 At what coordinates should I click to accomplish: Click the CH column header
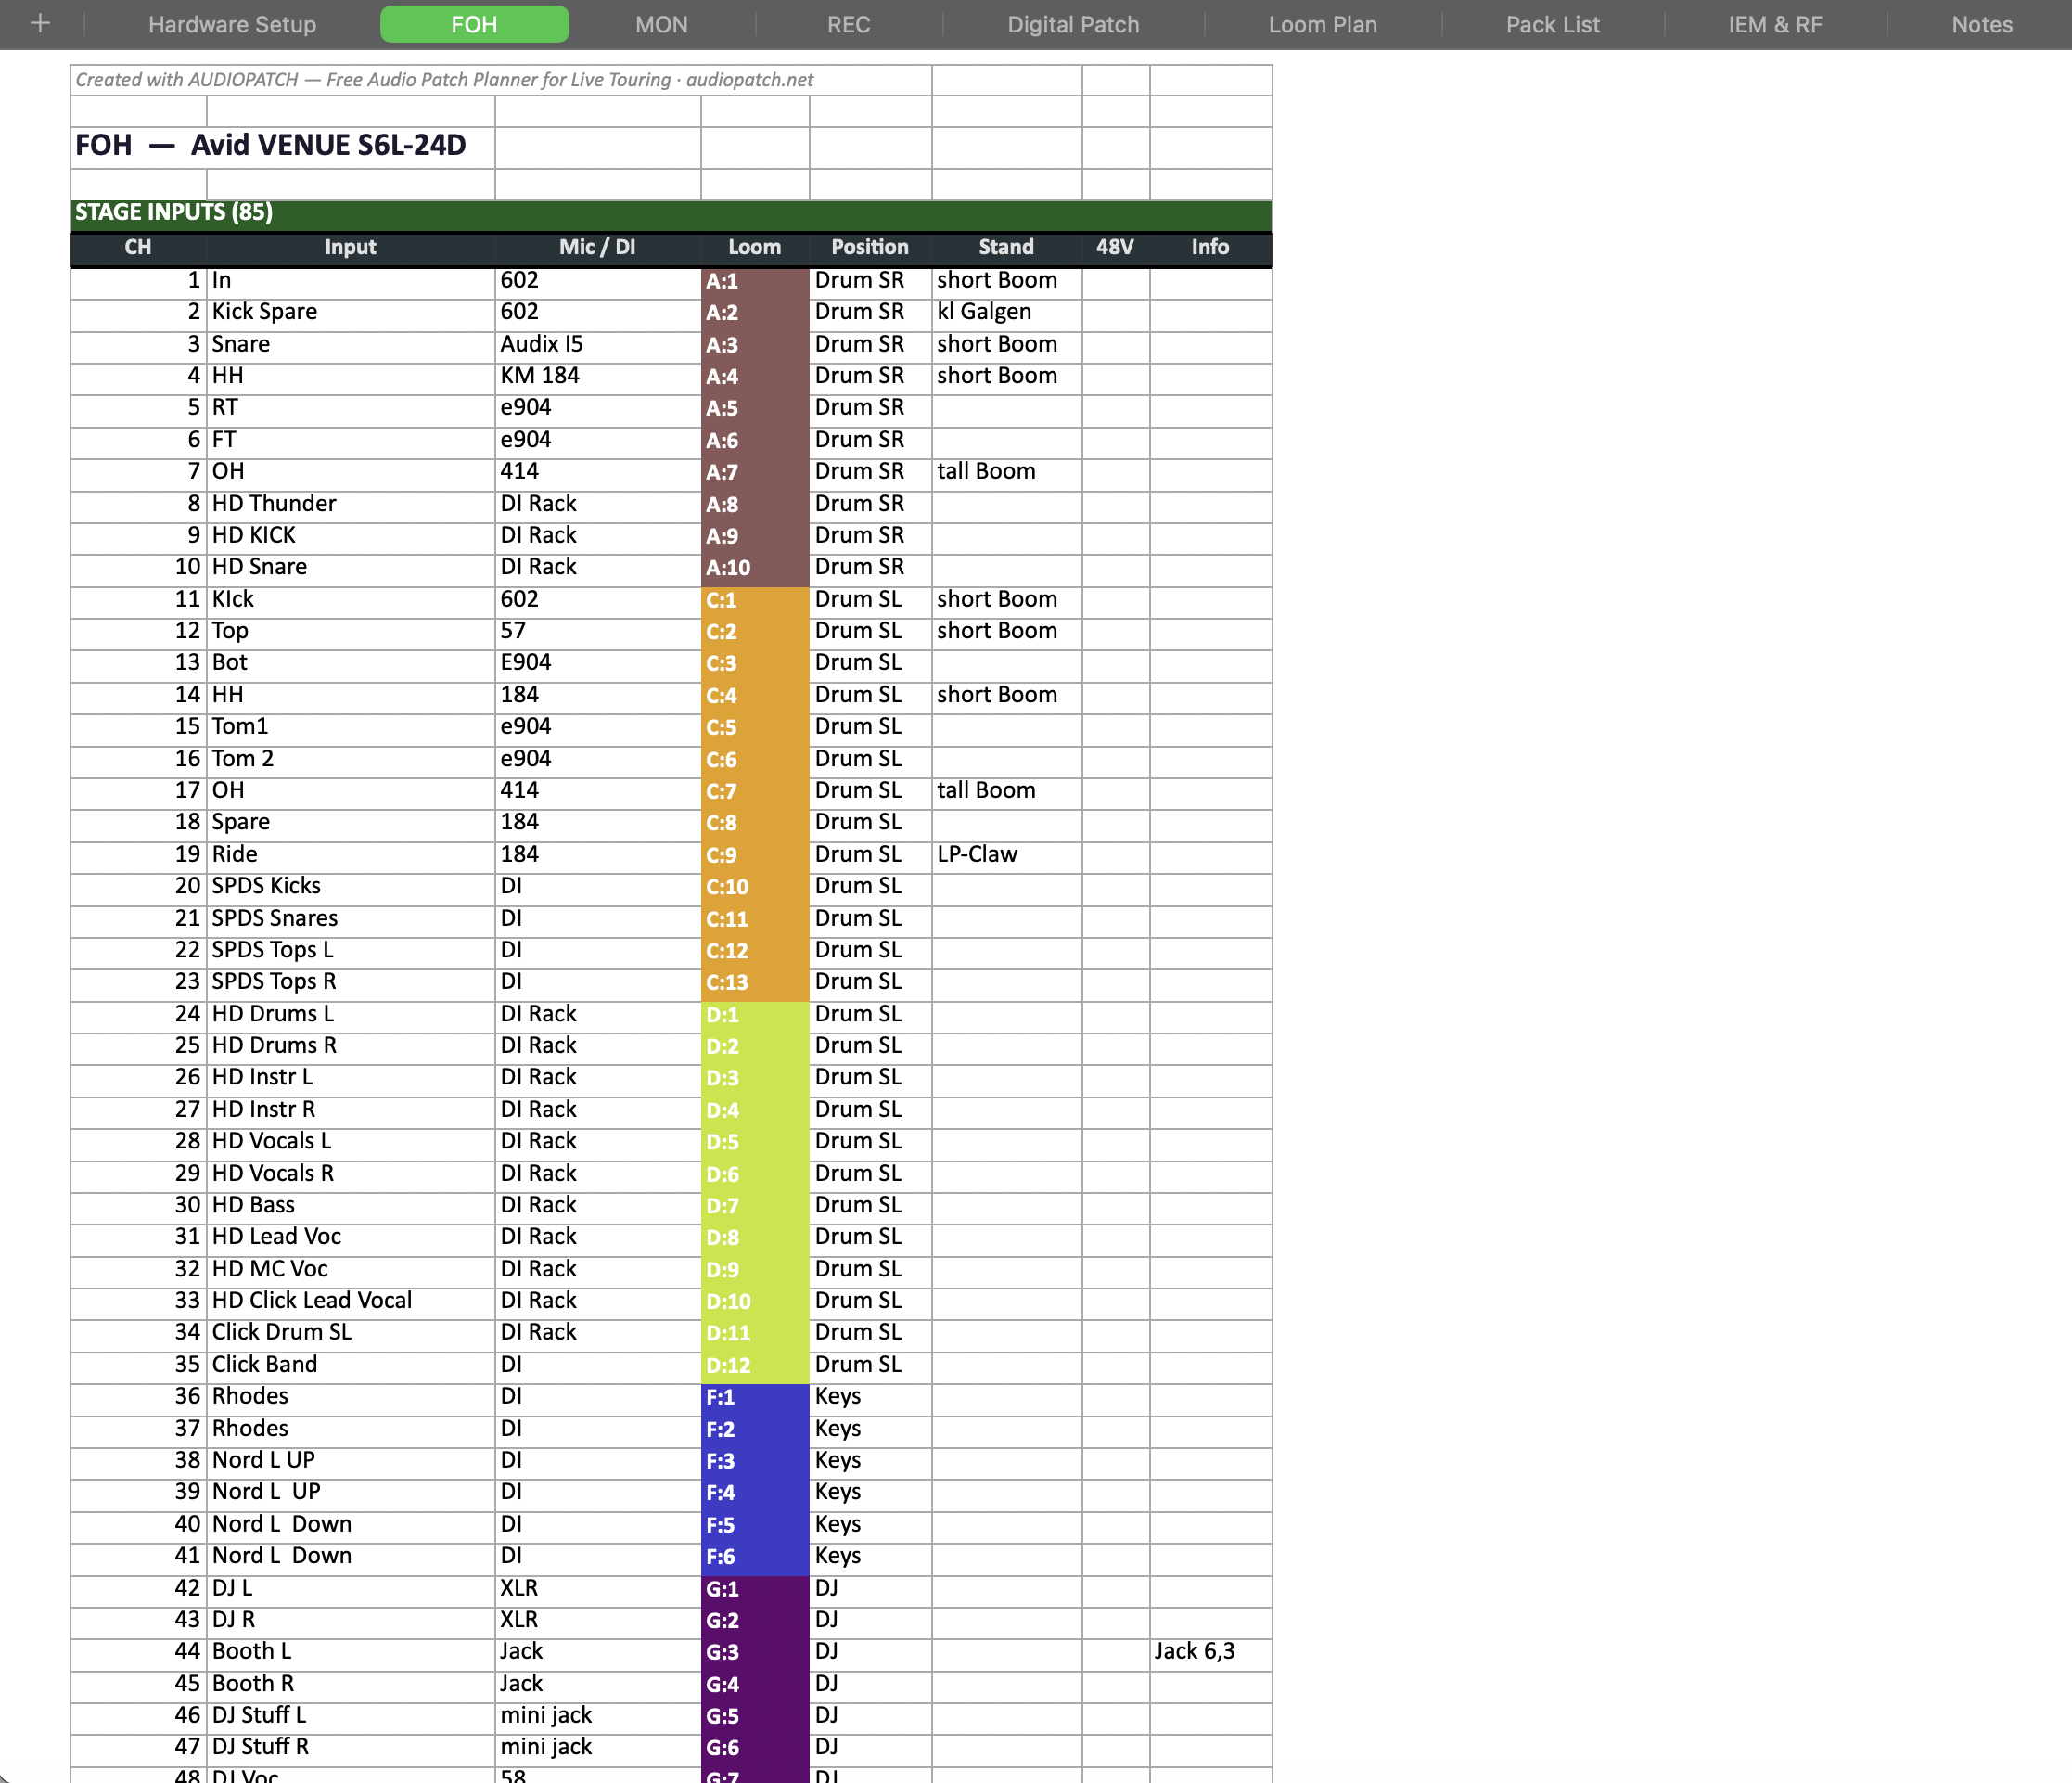[138, 248]
